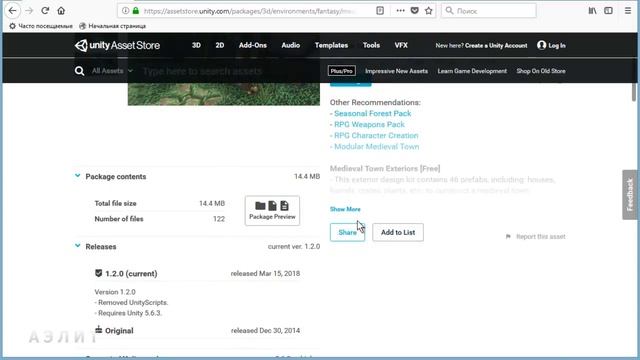Click the Unity Asset Store logo
The image size is (640, 360).
(x=117, y=45)
